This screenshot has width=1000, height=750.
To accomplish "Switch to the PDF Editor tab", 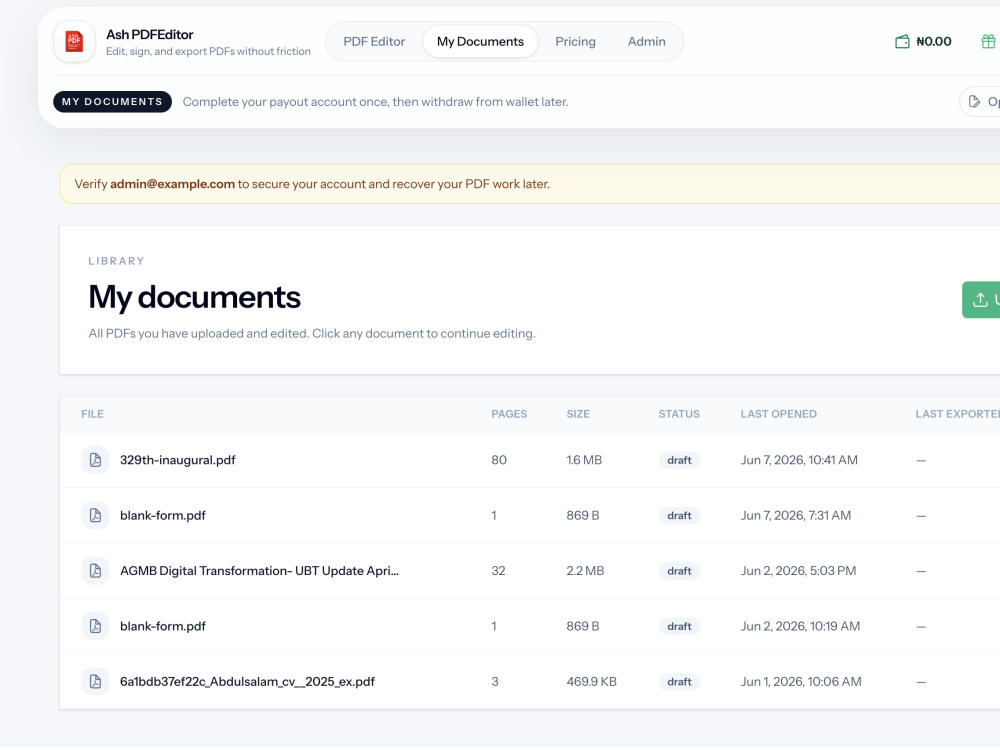I will coord(374,41).
